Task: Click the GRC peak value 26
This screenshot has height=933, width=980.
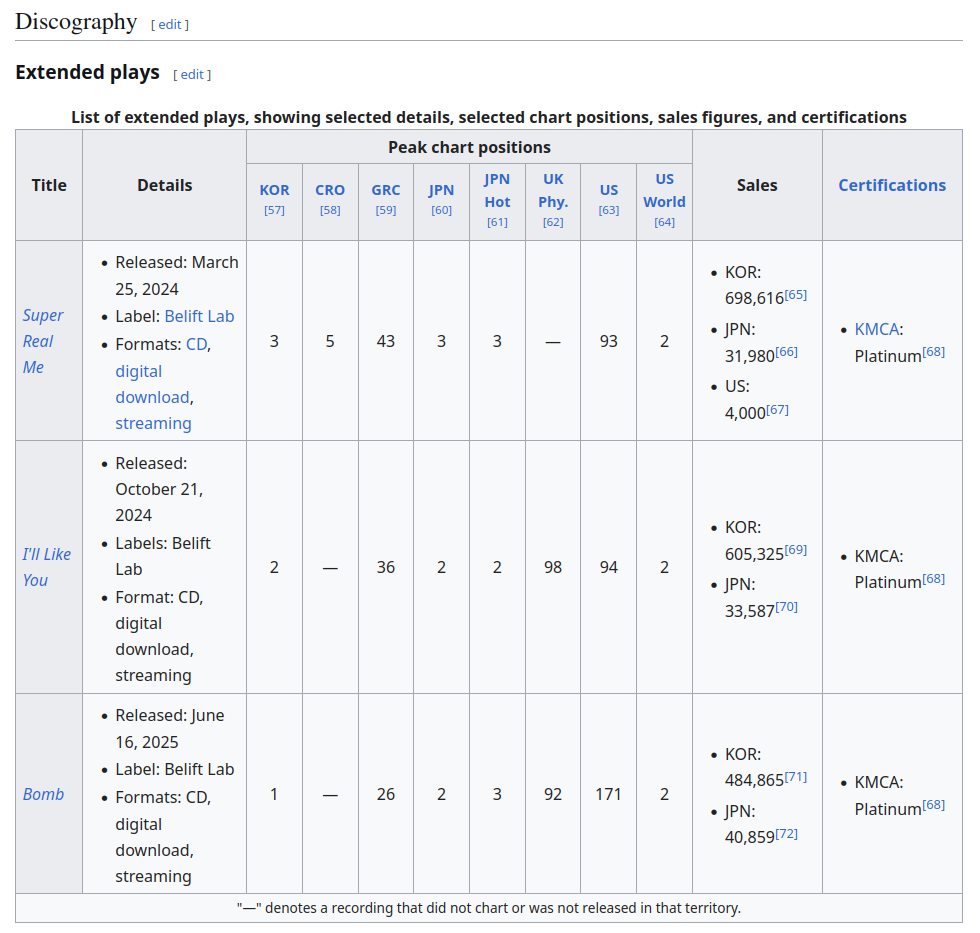Action: click(386, 794)
